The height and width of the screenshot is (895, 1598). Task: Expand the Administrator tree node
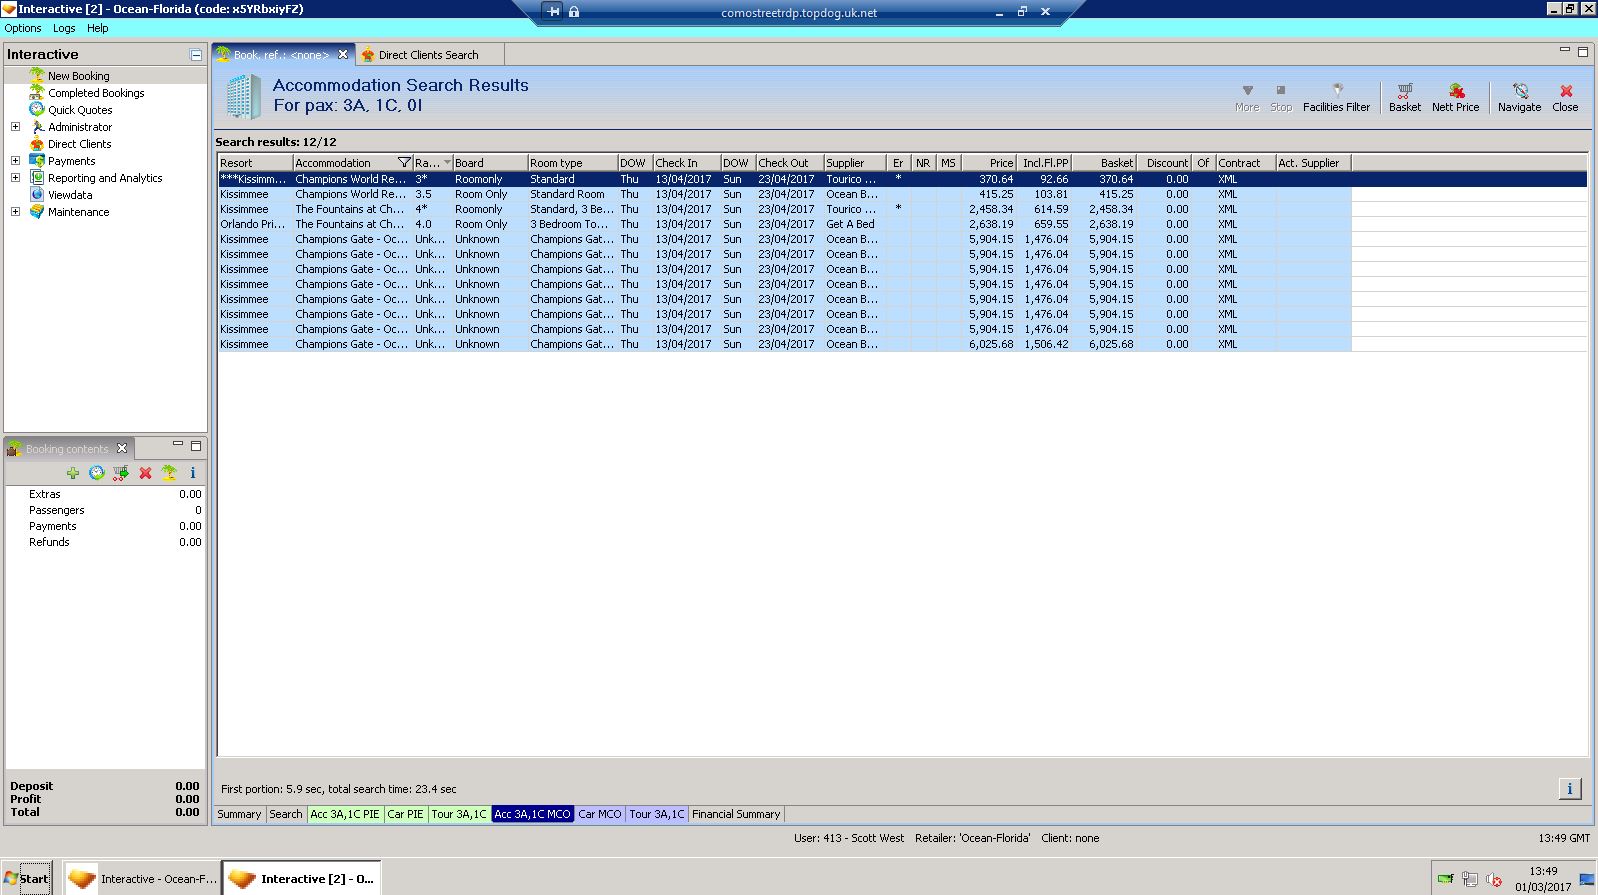pyautogui.click(x=15, y=127)
